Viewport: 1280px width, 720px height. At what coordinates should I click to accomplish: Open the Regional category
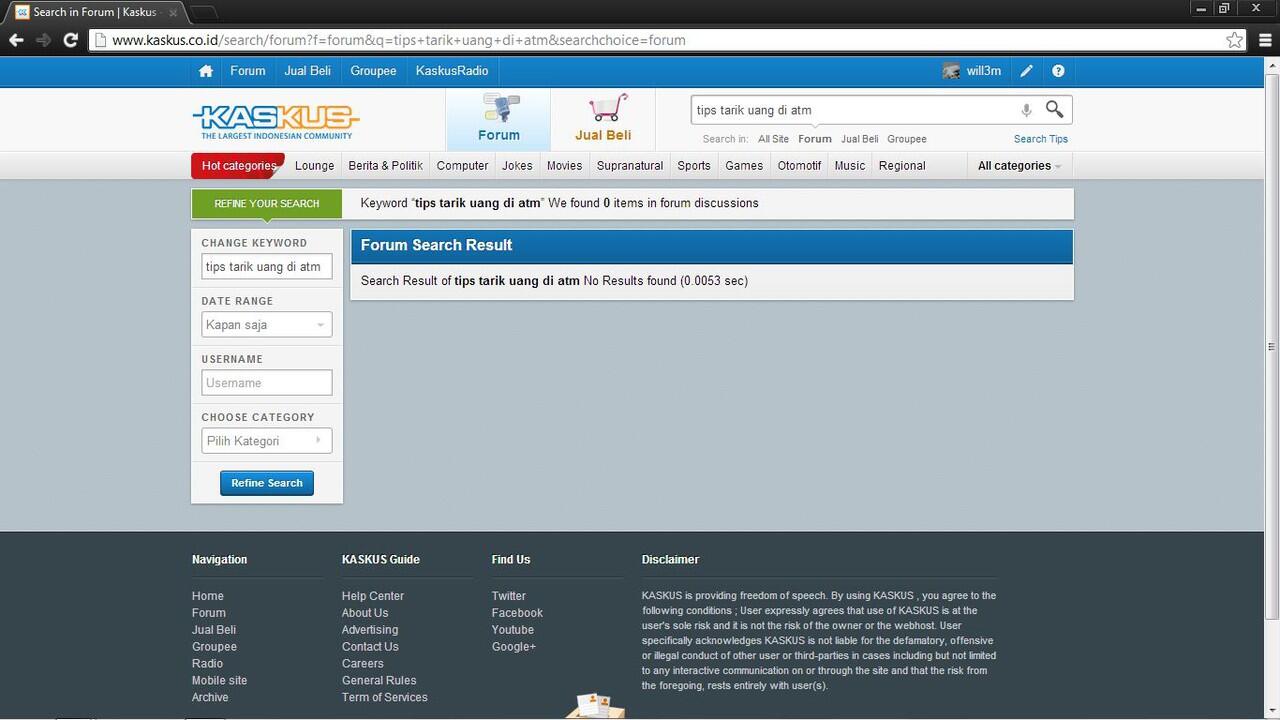902,166
